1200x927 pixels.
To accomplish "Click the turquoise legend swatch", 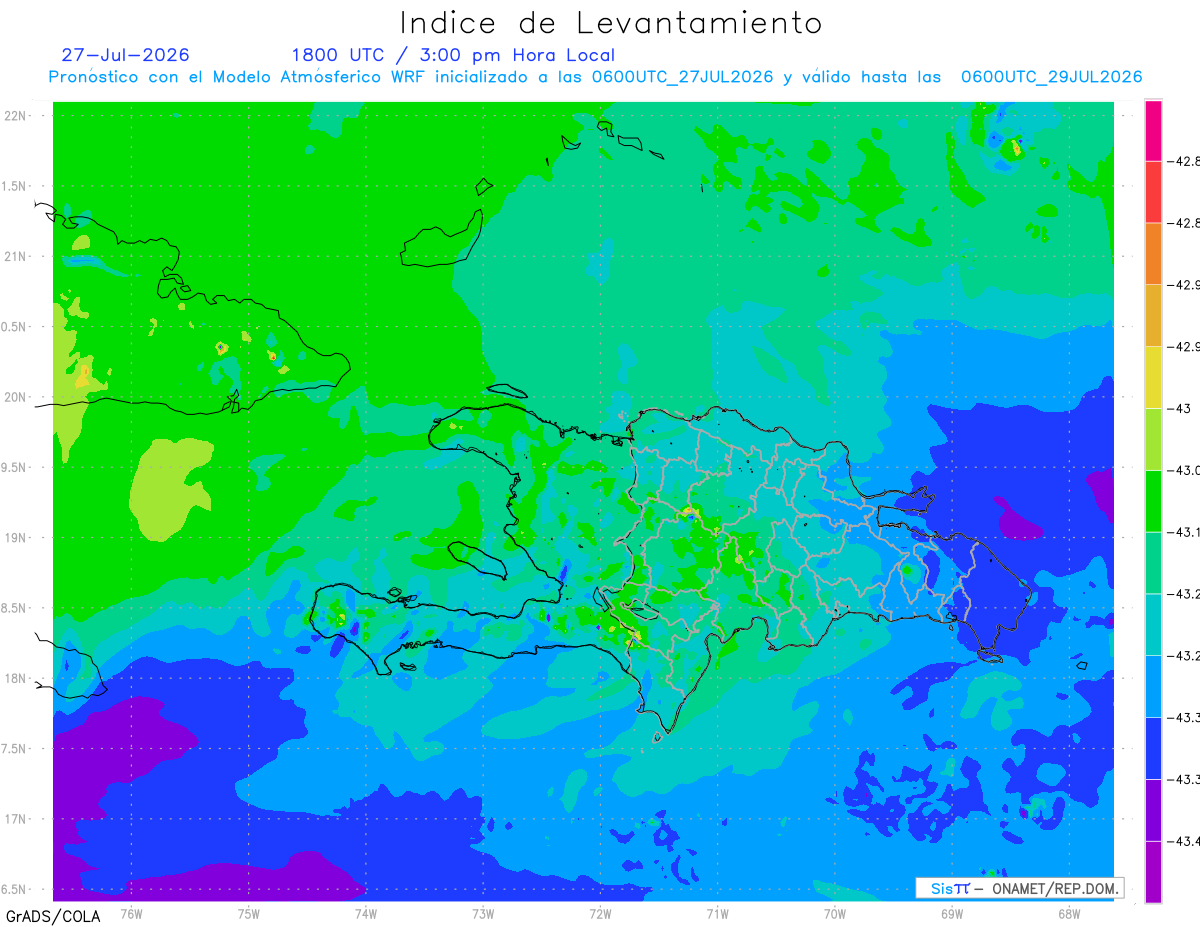I will click(1153, 624).
